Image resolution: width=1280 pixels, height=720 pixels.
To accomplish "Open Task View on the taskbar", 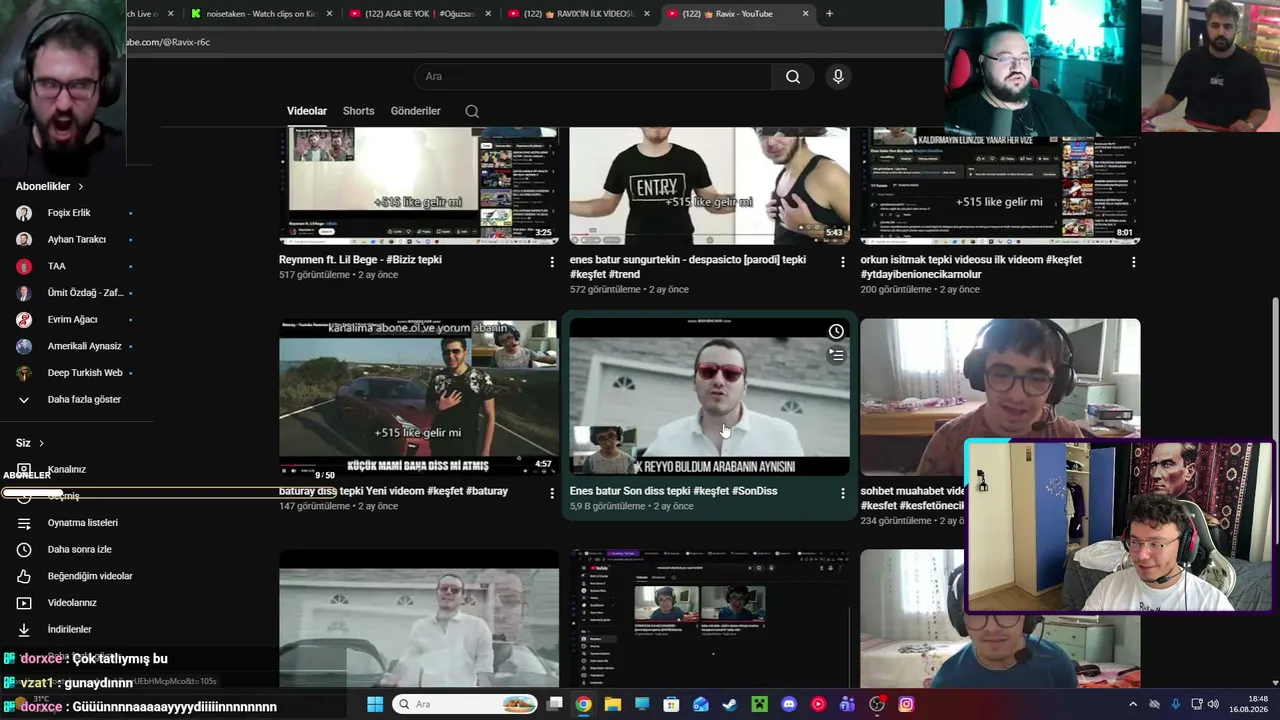I will (555, 704).
